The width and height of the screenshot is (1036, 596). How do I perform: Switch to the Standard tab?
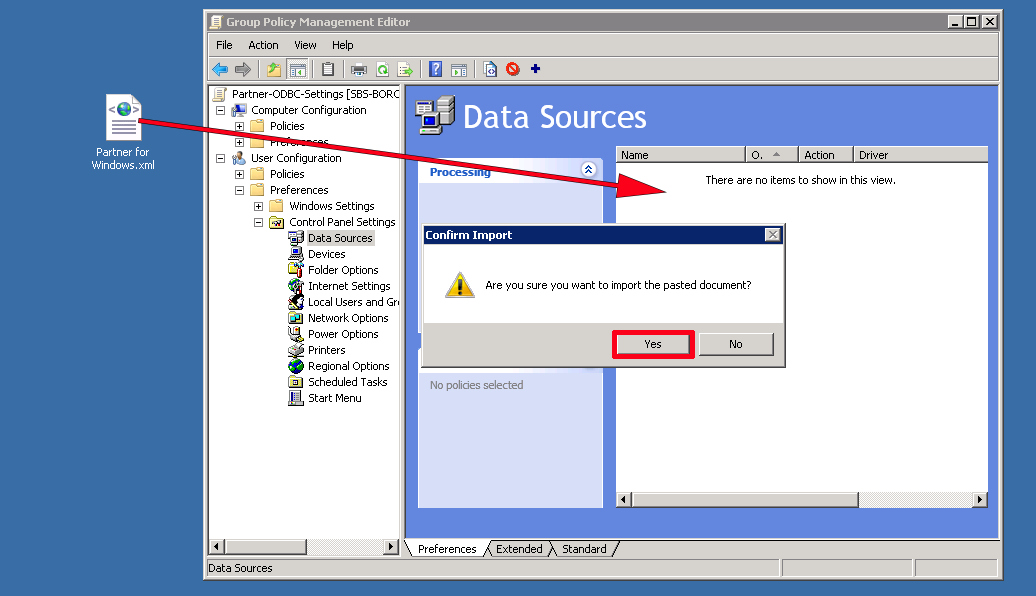pos(584,549)
